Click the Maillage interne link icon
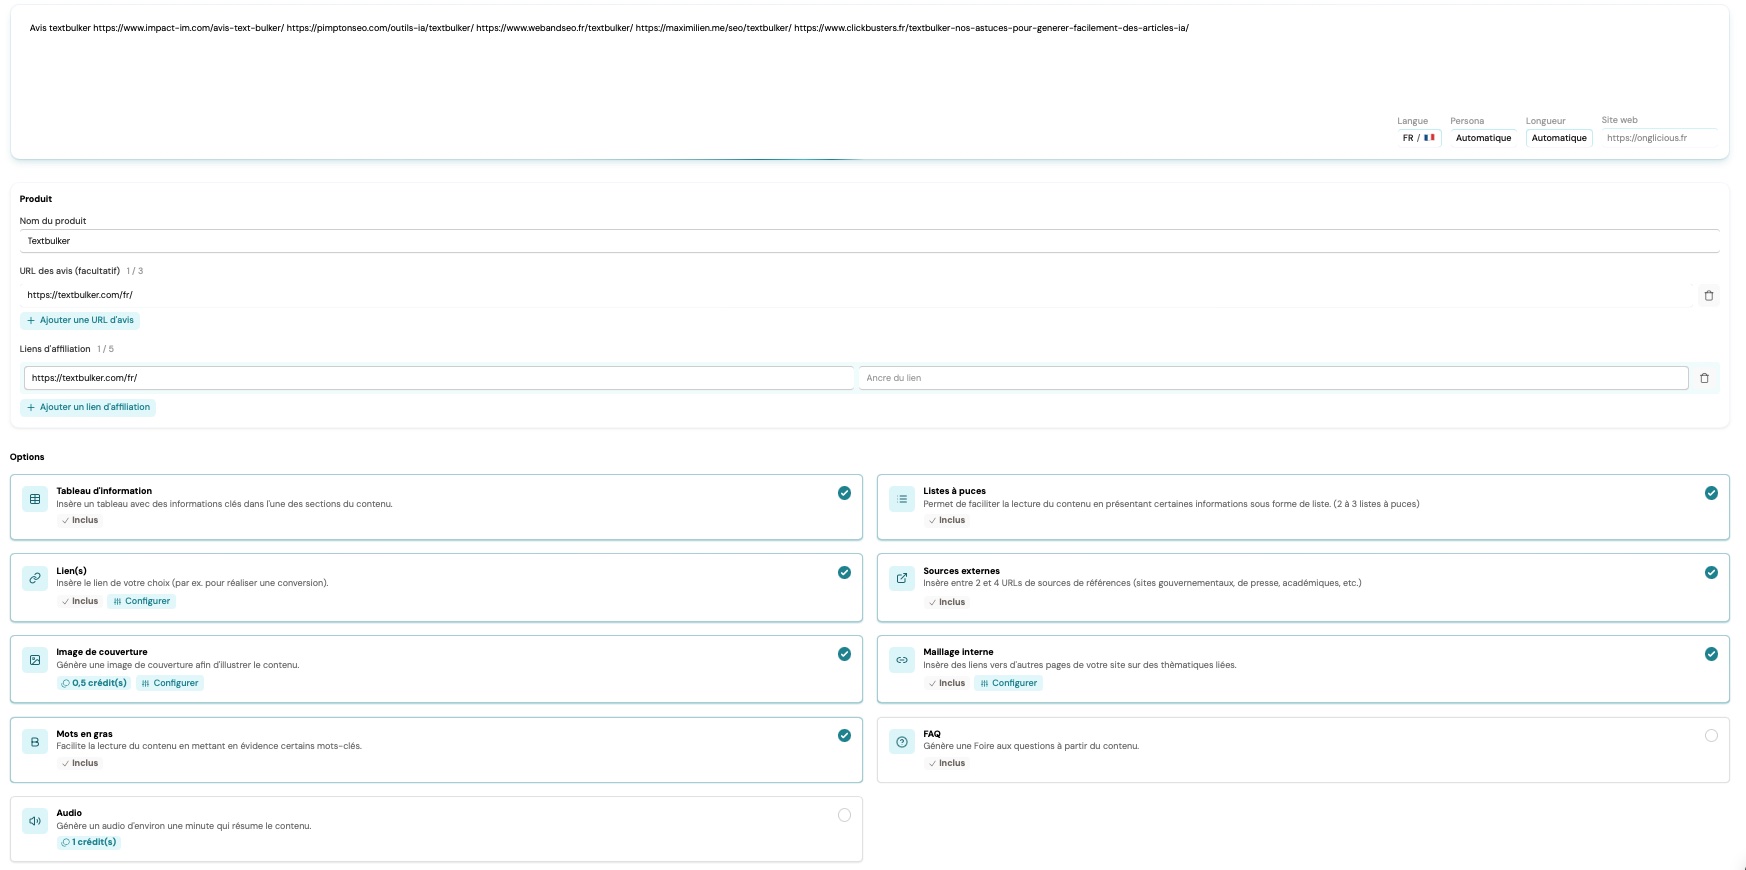This screenshot has width=1746, height=870. 902,660
